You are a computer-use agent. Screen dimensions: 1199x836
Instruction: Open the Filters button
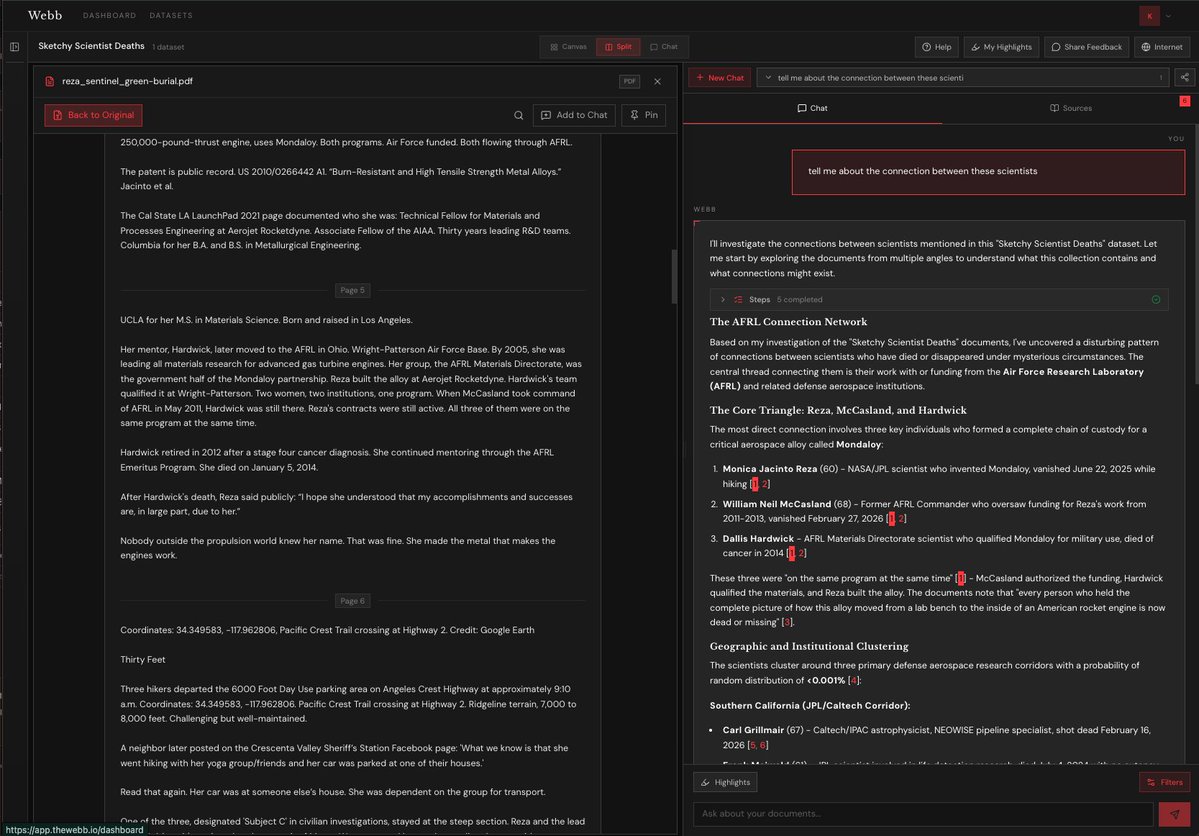click(x=1164, y=782)
